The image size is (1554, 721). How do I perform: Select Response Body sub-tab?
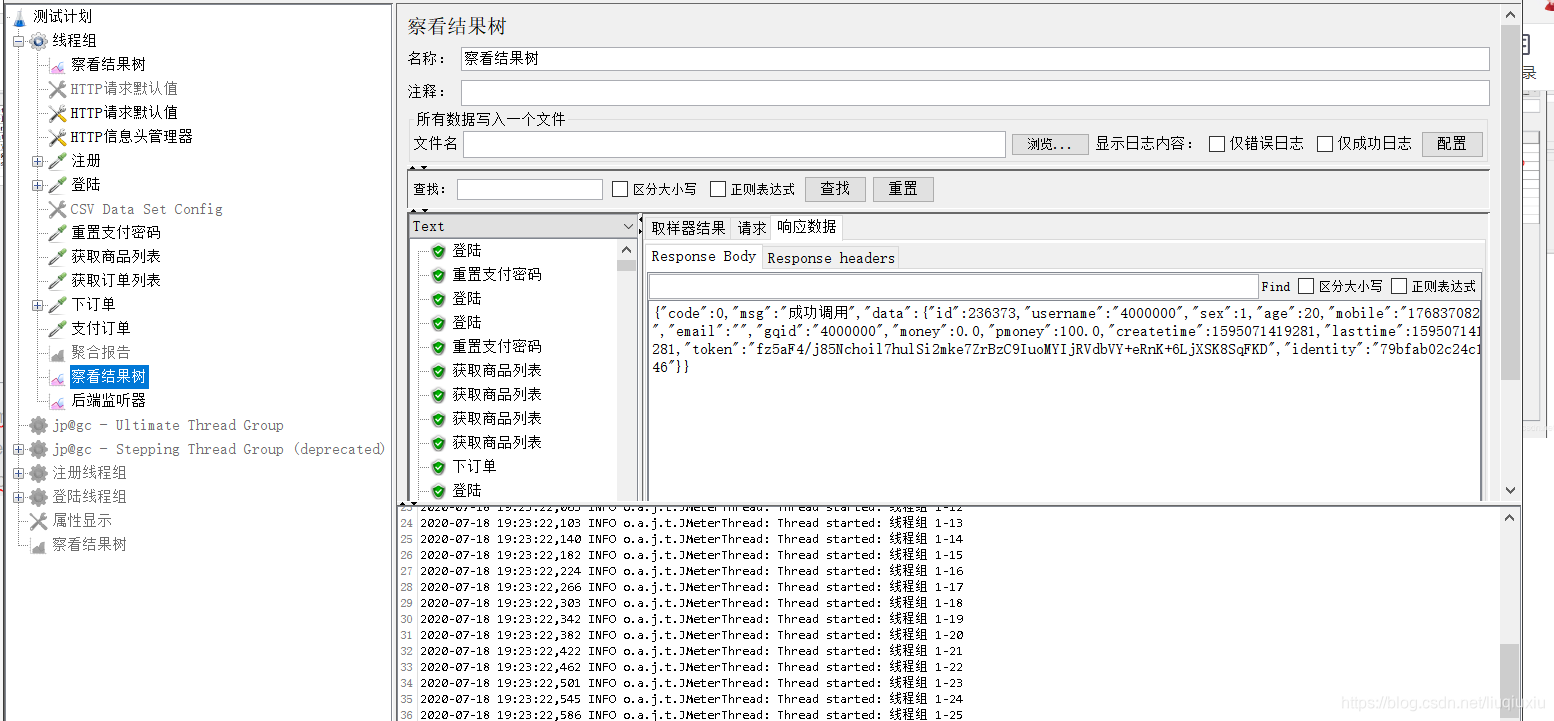pos(704,257)
